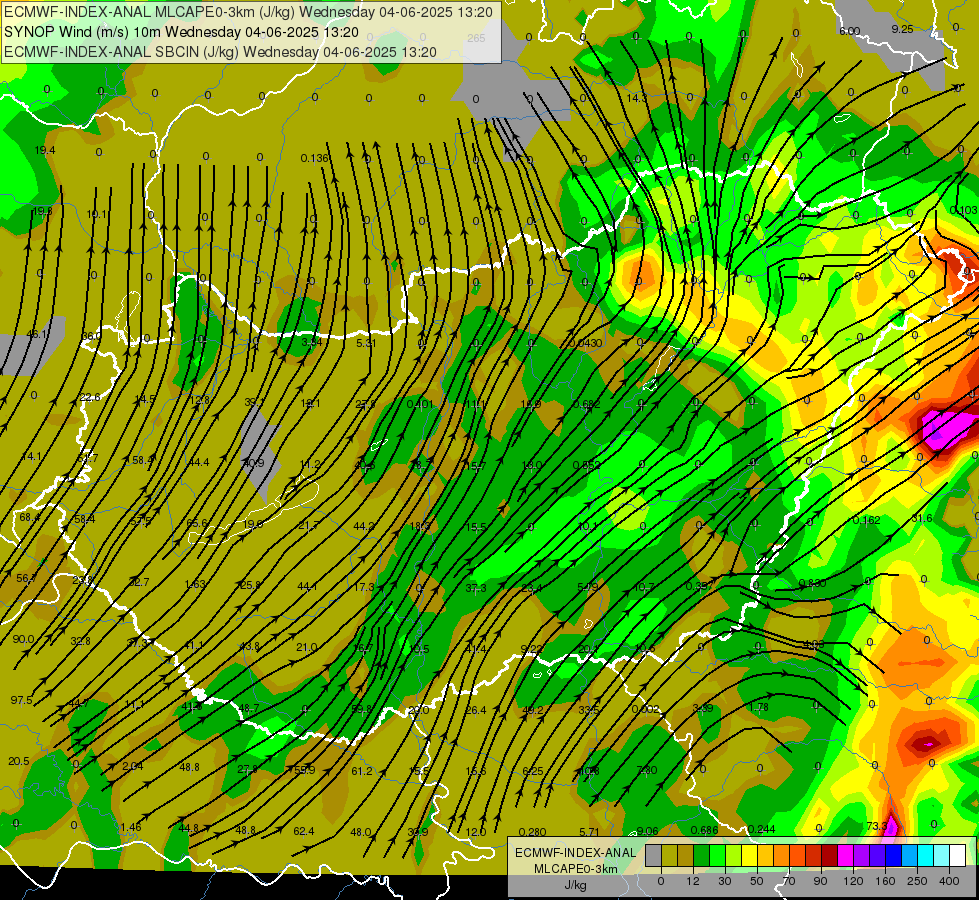Viewport: 979px width, 900px height.
Task: Select the map value 0.136
Action: [x=315, y=158]
